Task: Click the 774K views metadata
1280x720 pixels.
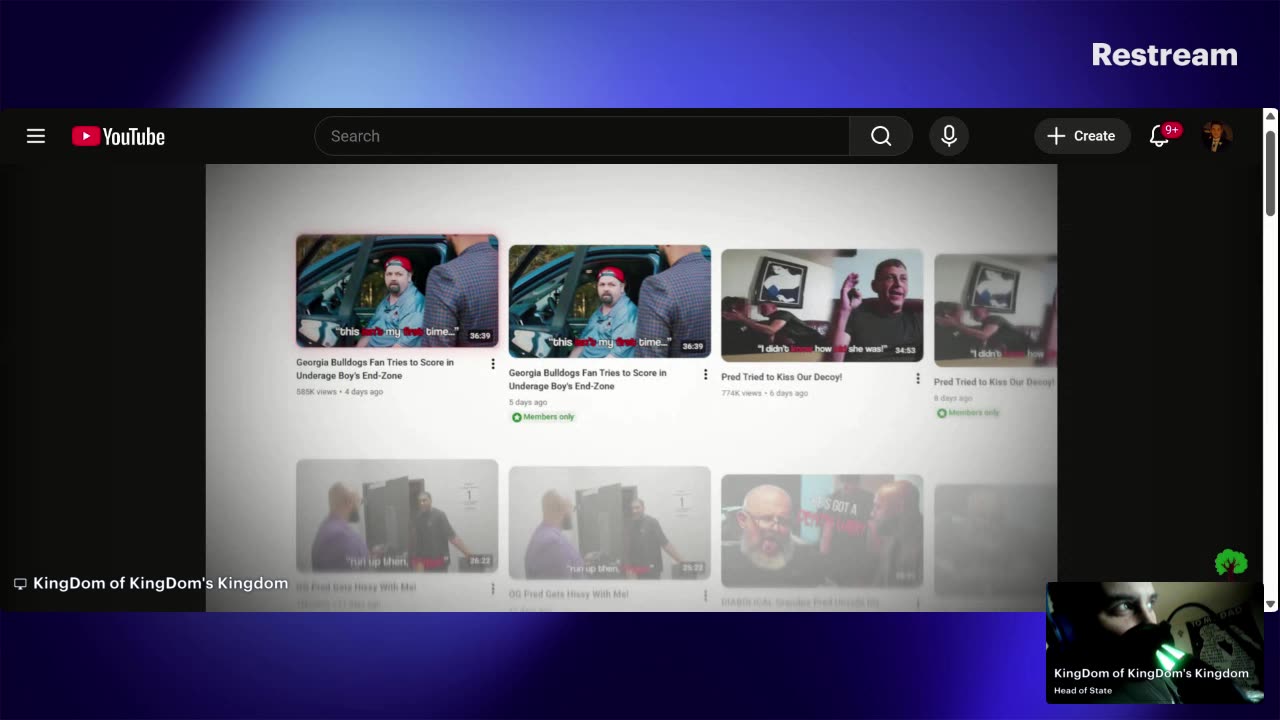Action: (x=741, y=393)
